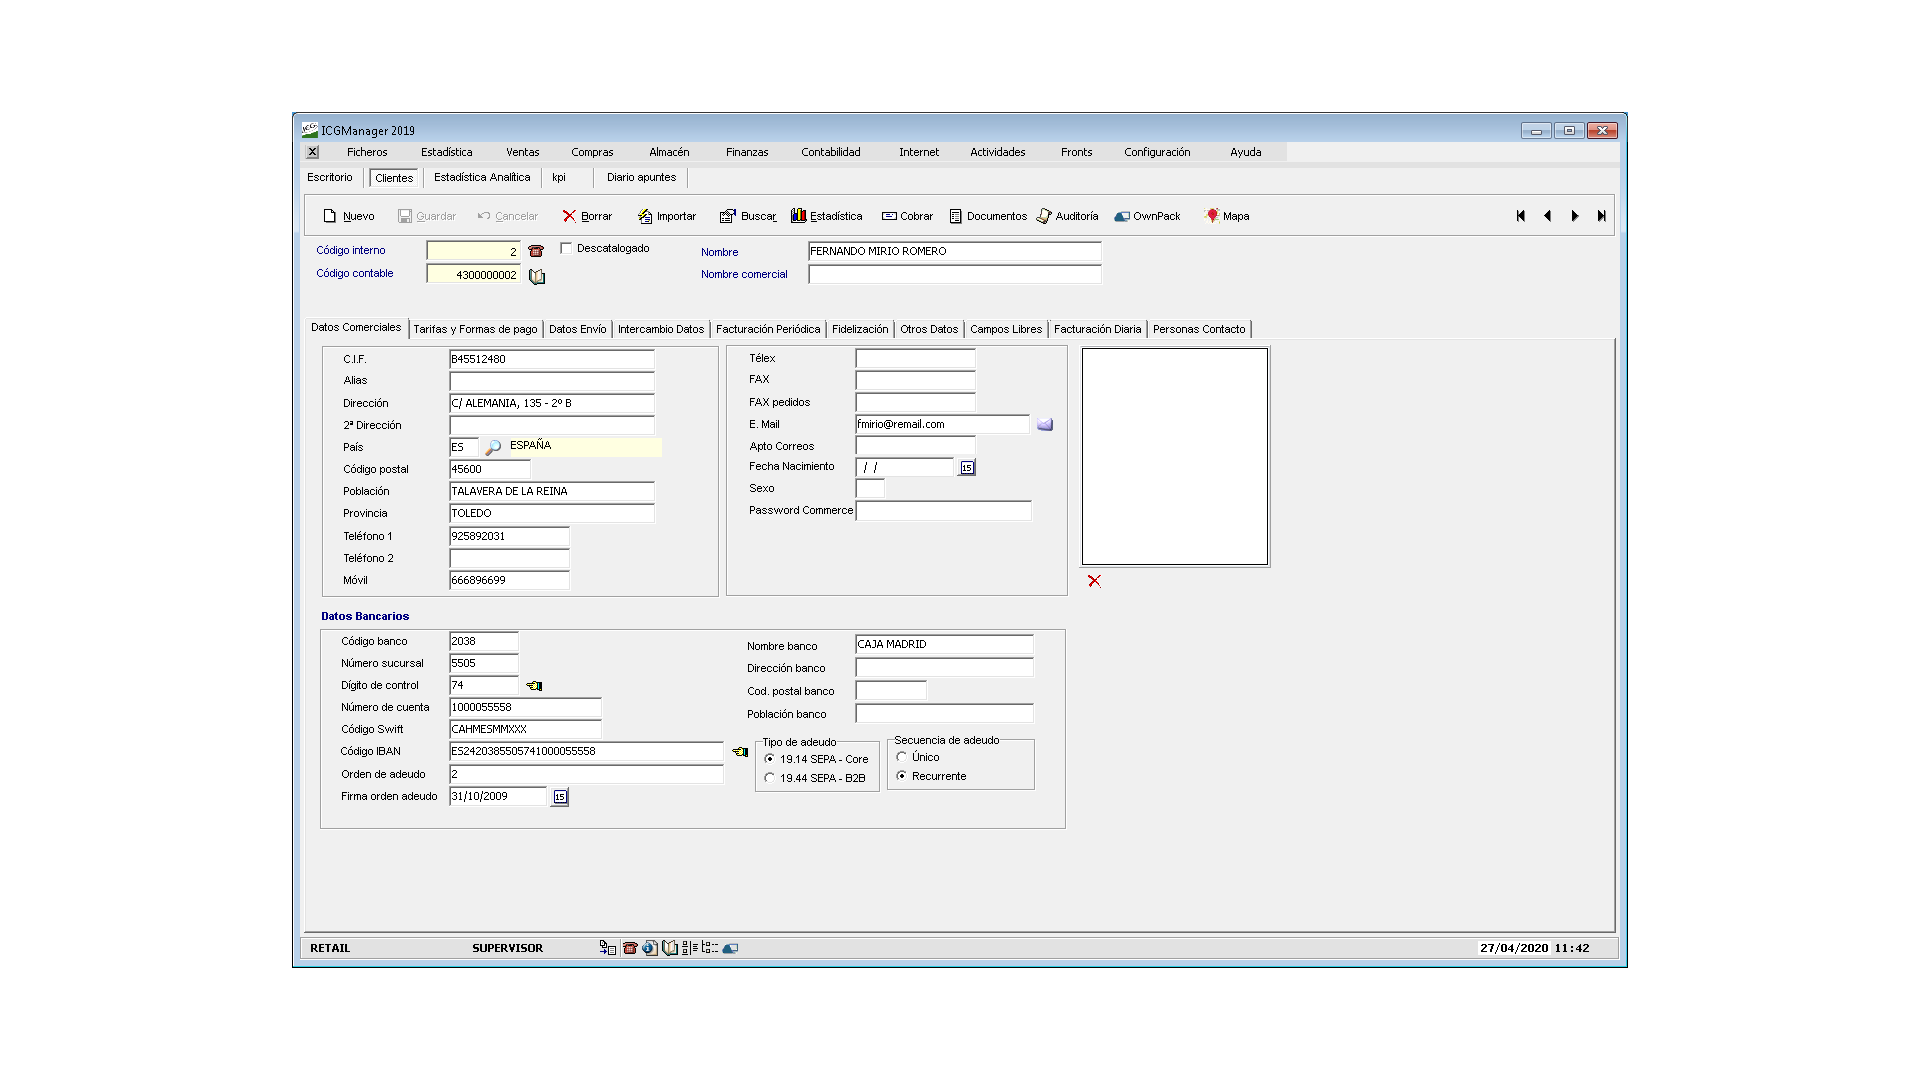This screenshot has width=1920, height=1080.
Task: Click the X icon left of Ficheros
Action: point(313,152)
